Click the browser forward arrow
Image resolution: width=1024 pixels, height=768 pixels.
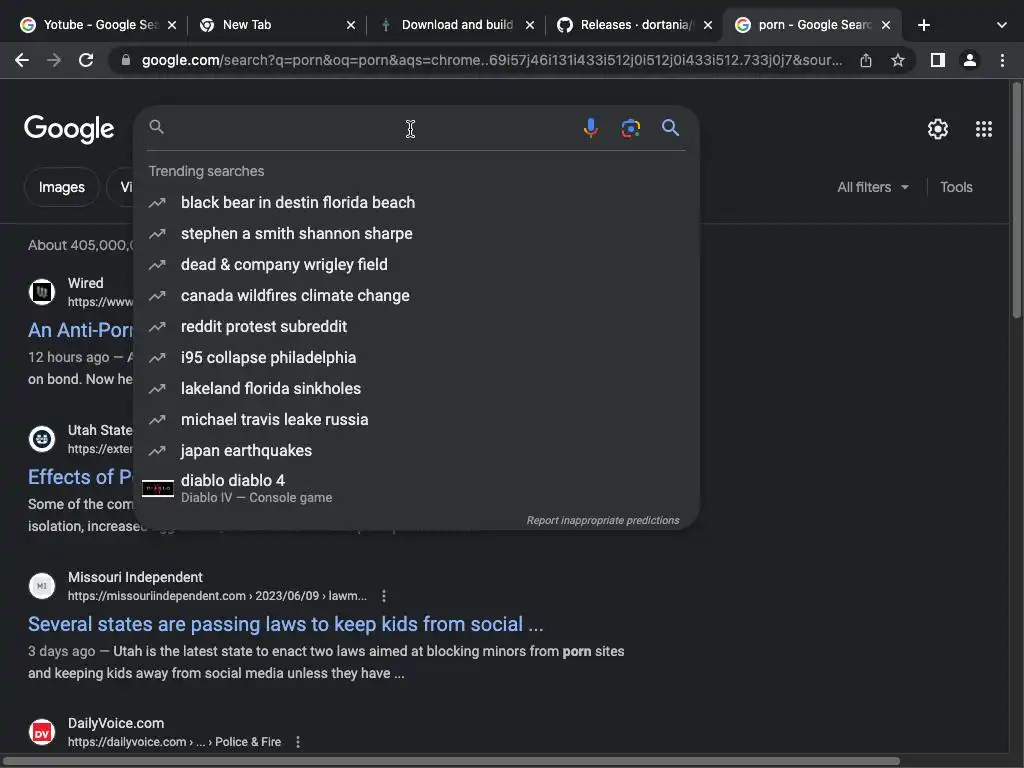point(54,60)
